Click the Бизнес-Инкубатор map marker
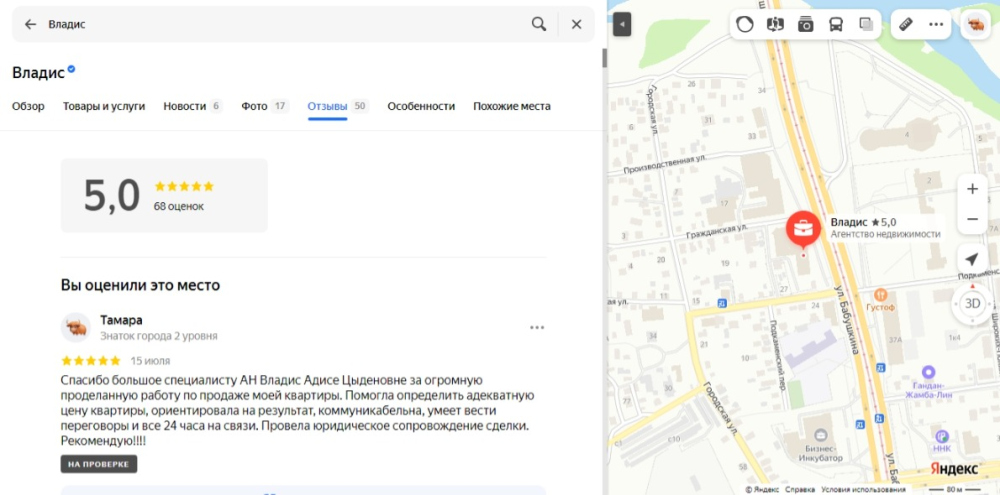1000x495 pixels. coord(821,436)
